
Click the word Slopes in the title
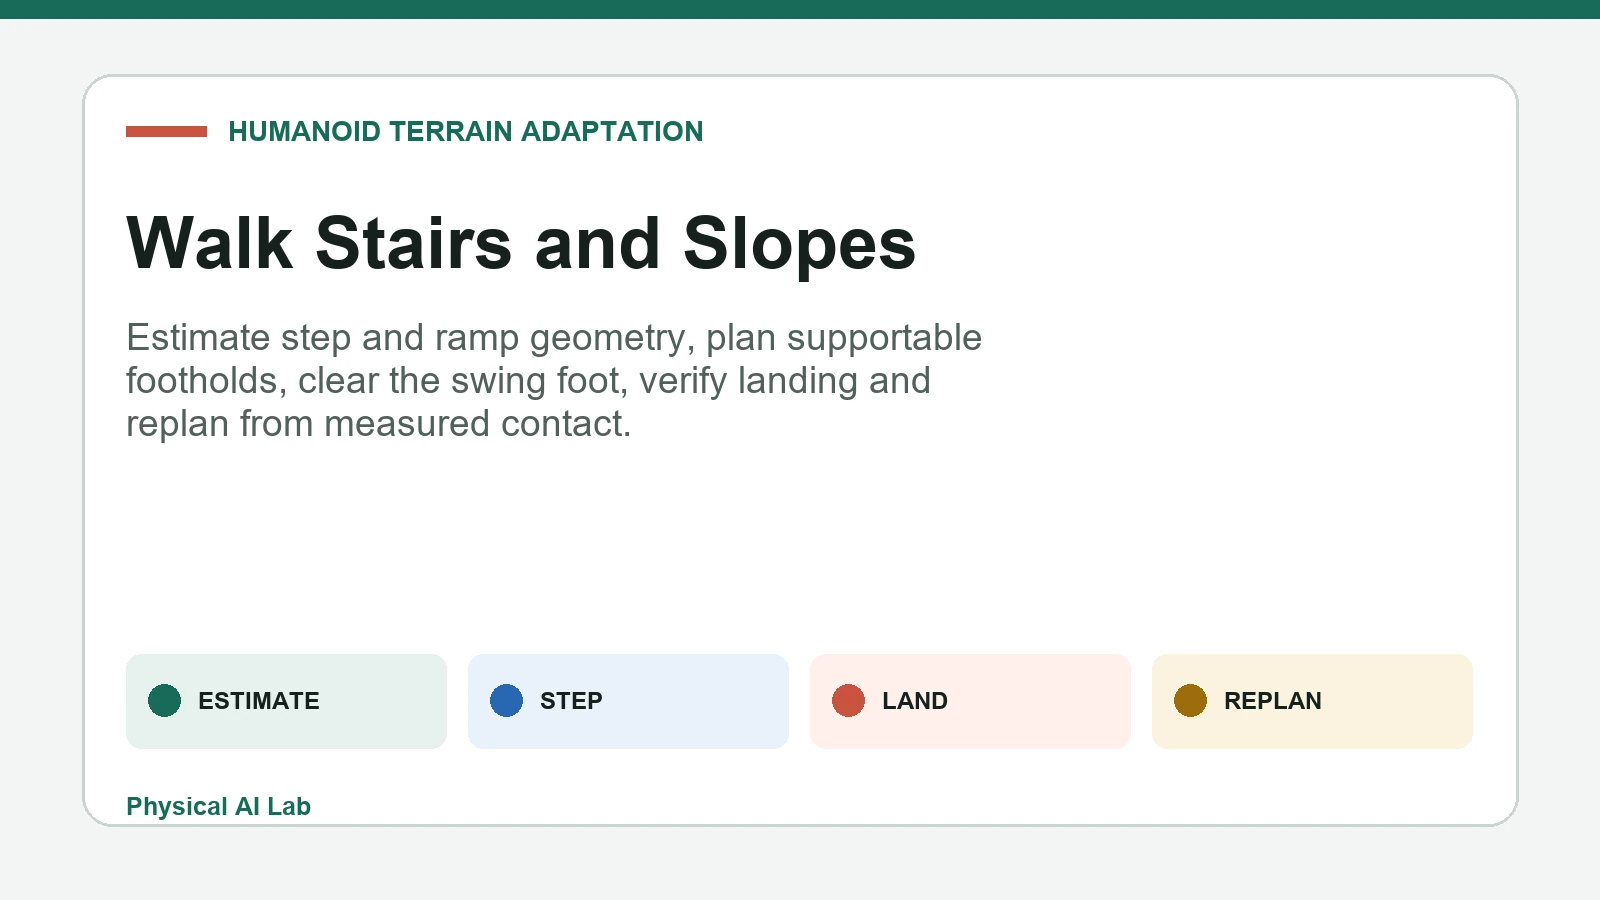click(x=799, y=243)
